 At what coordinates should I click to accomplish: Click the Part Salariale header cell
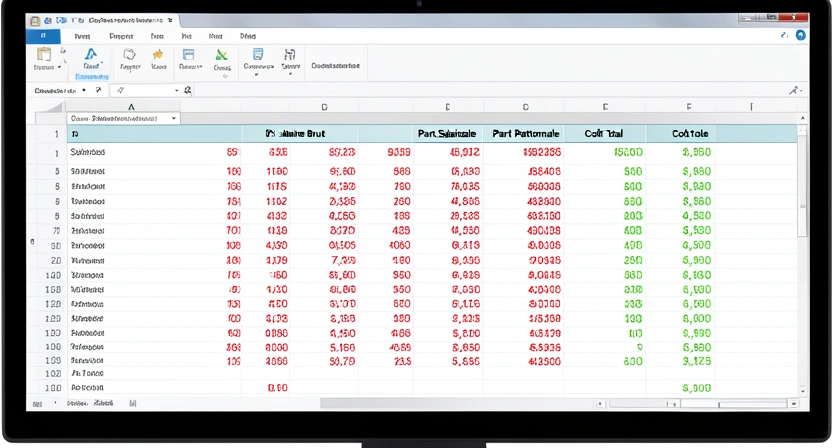pos(447,134)
